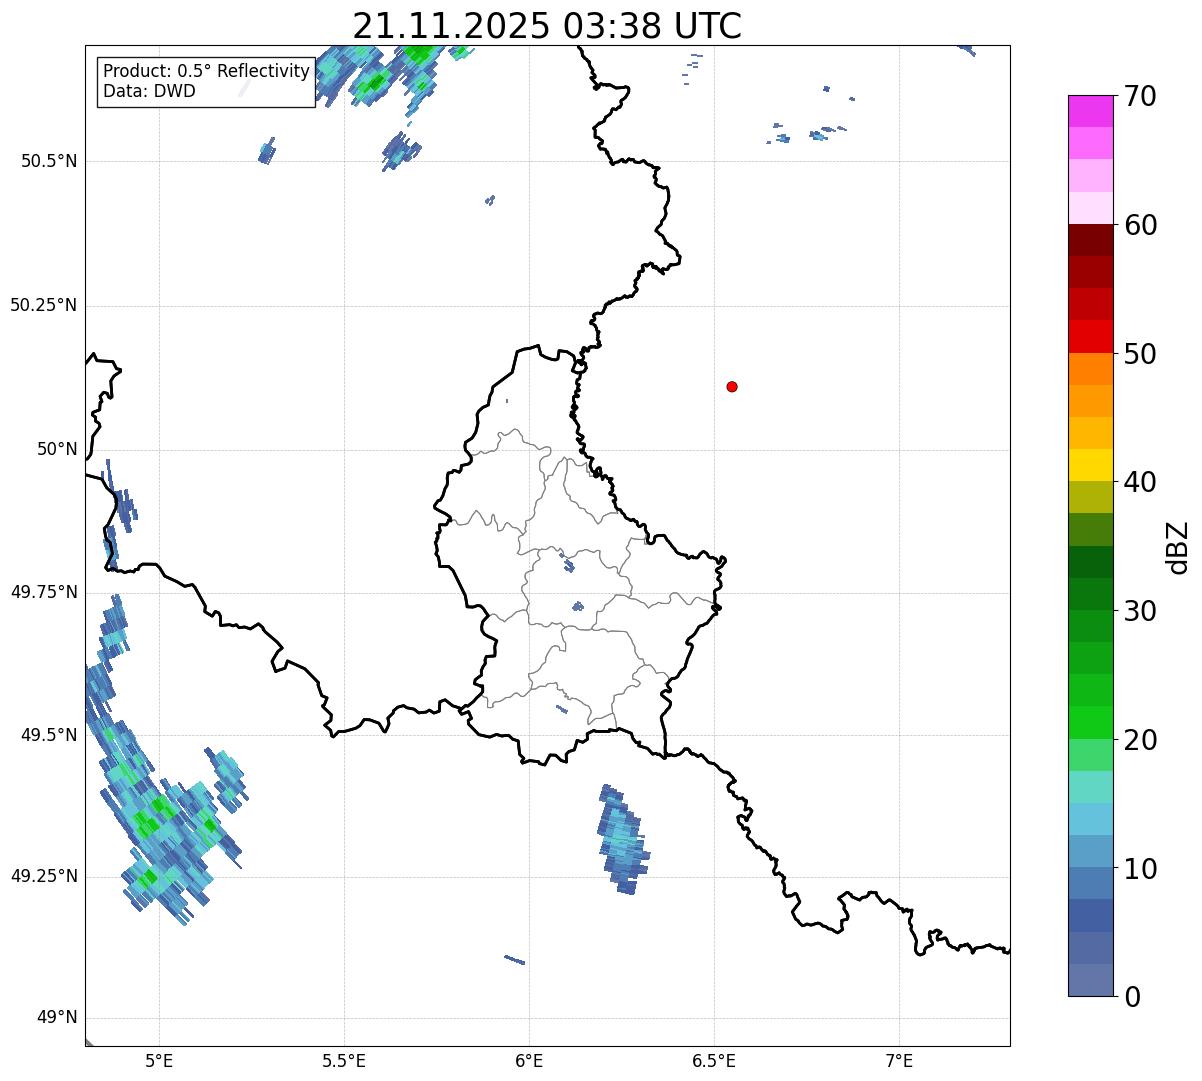Image resolution: width=1202 pixels, height=1081 pixels.
Task: Click the 6.5°E longitude label
Action: point(714,1060)
